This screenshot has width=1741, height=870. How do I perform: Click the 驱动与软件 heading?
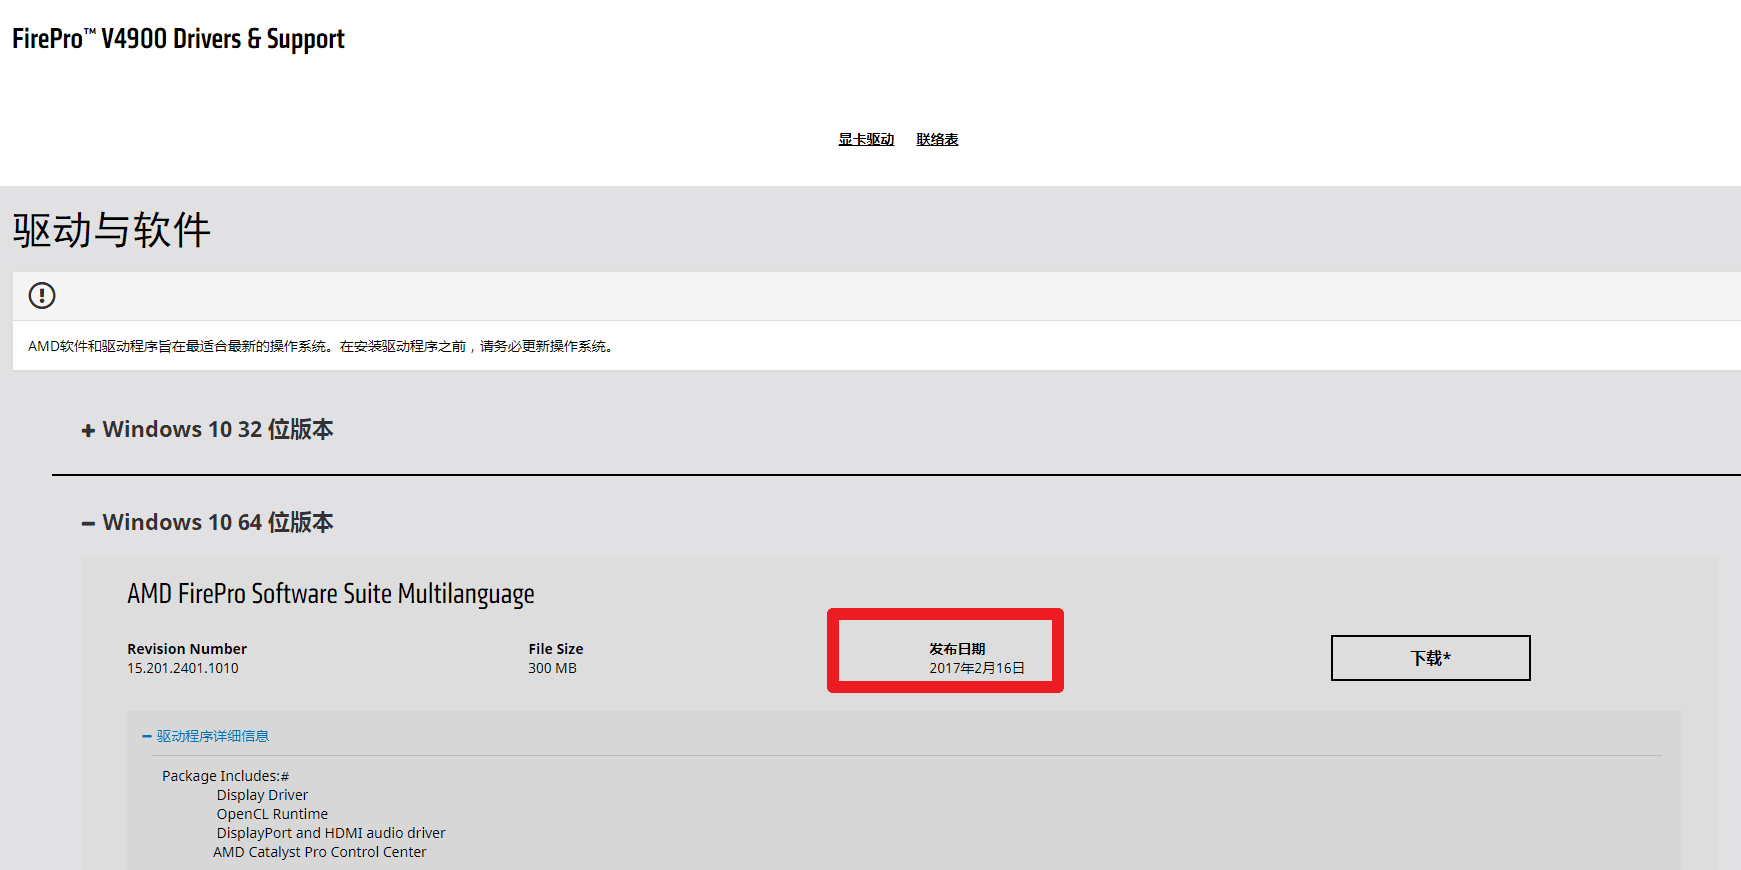click(x=111, y=230)
